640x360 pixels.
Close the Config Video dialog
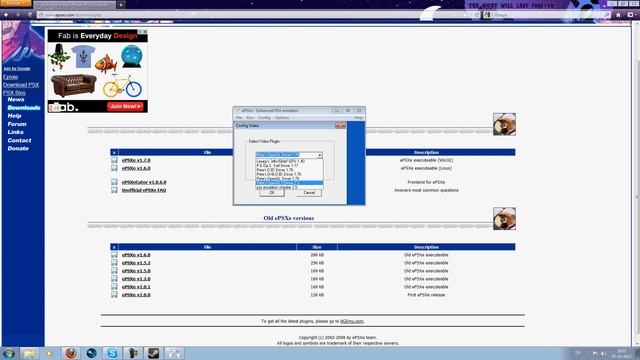point(340,126)
